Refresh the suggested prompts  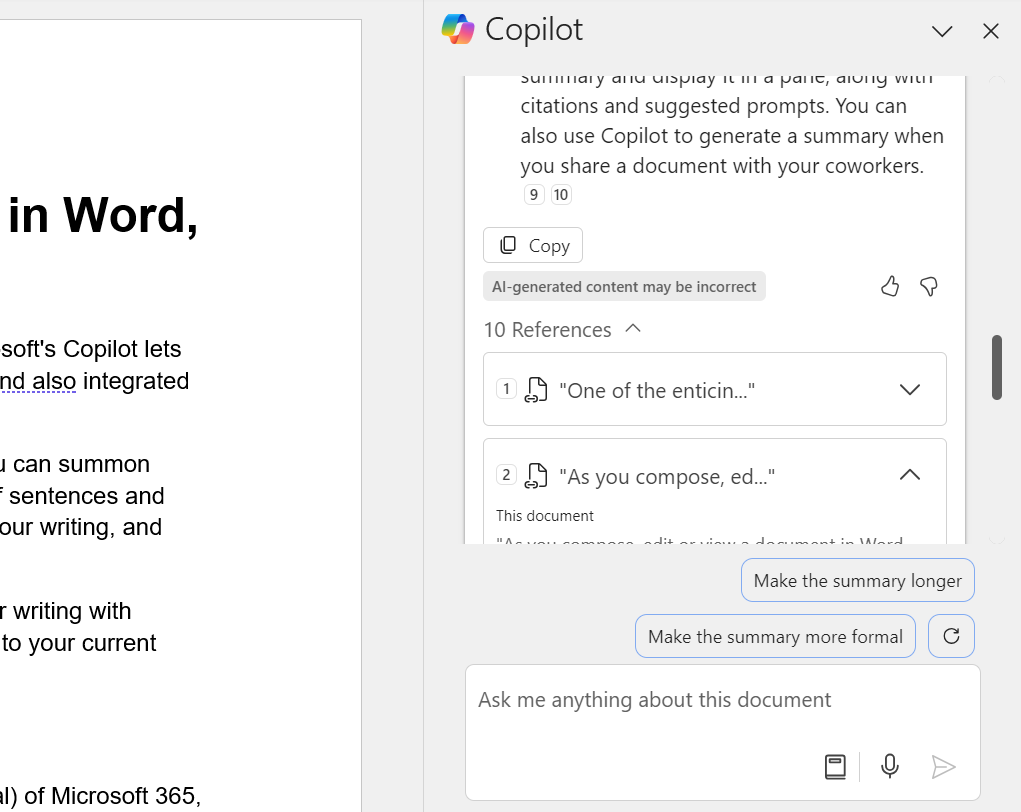(951, 636)
